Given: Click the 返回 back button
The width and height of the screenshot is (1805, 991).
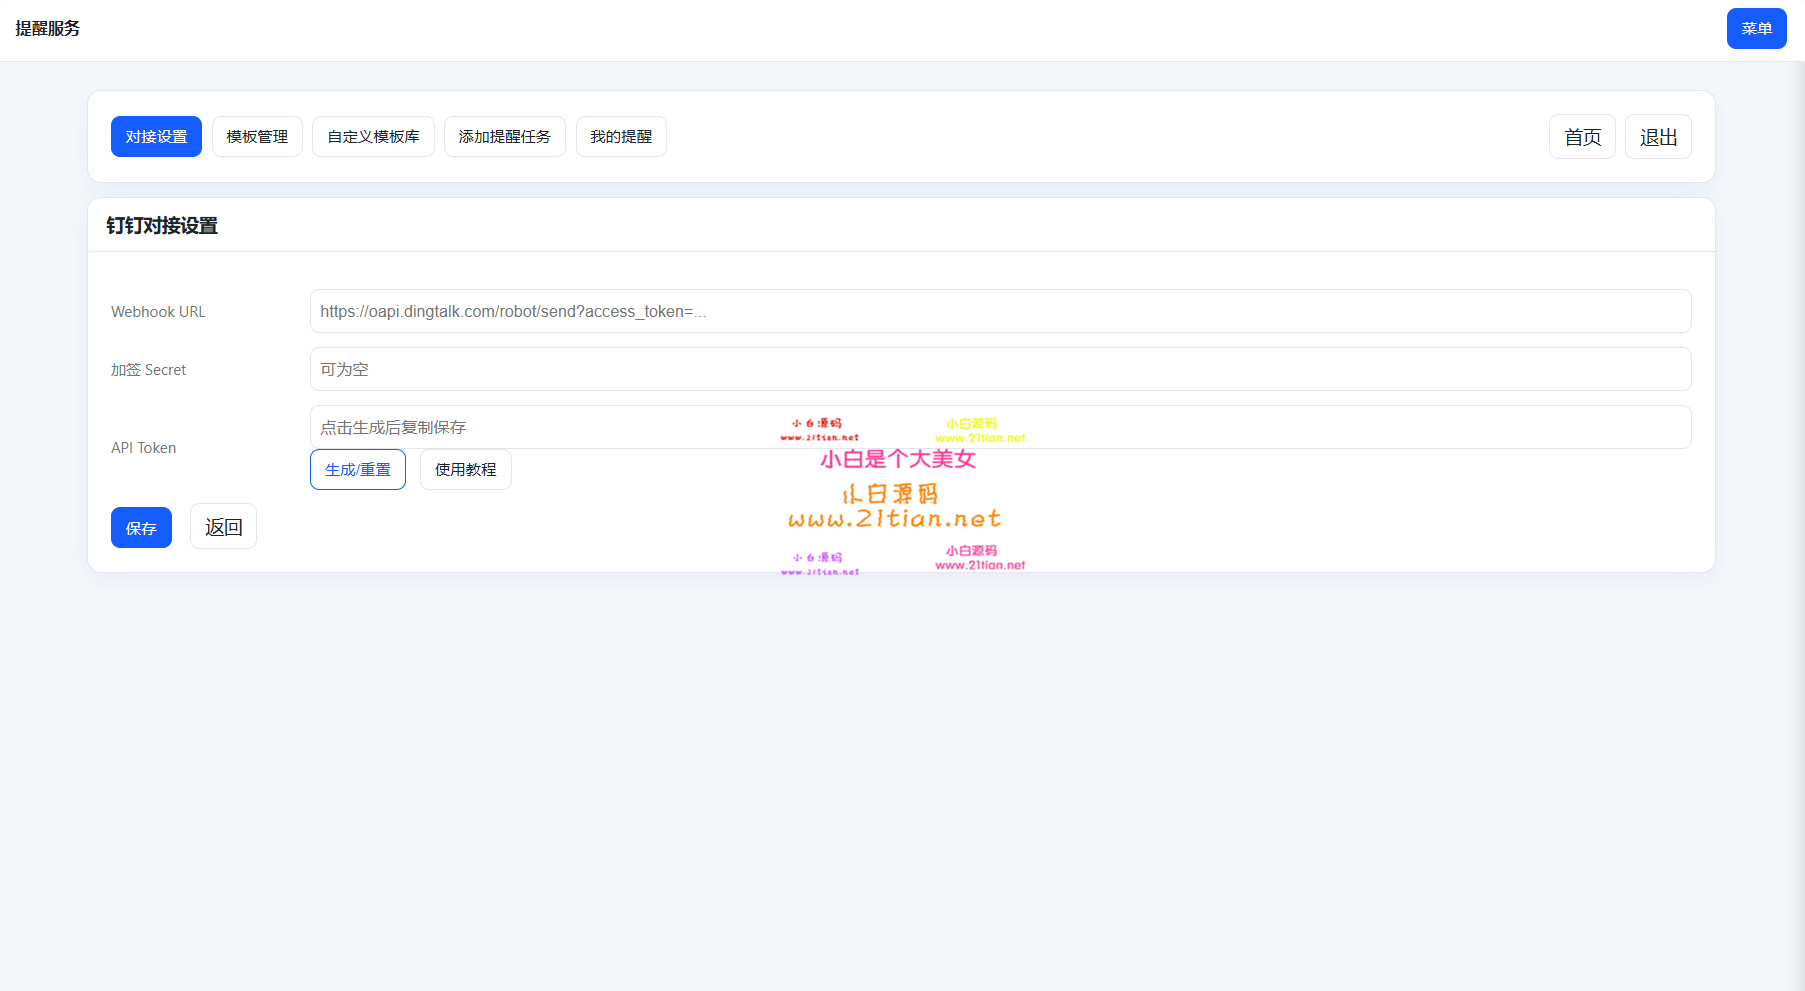Looking at the screenshot, I should pos(223,527).
